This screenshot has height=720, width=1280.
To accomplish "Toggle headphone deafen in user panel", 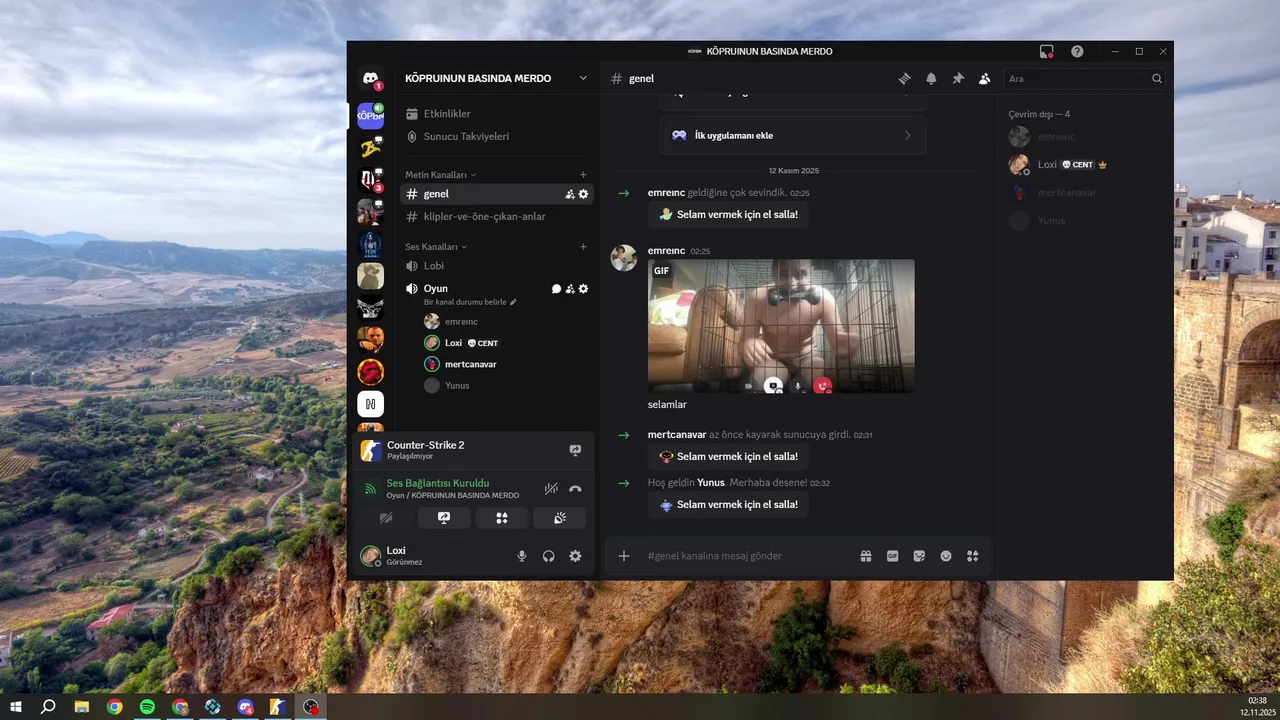I will click(549, 556).
